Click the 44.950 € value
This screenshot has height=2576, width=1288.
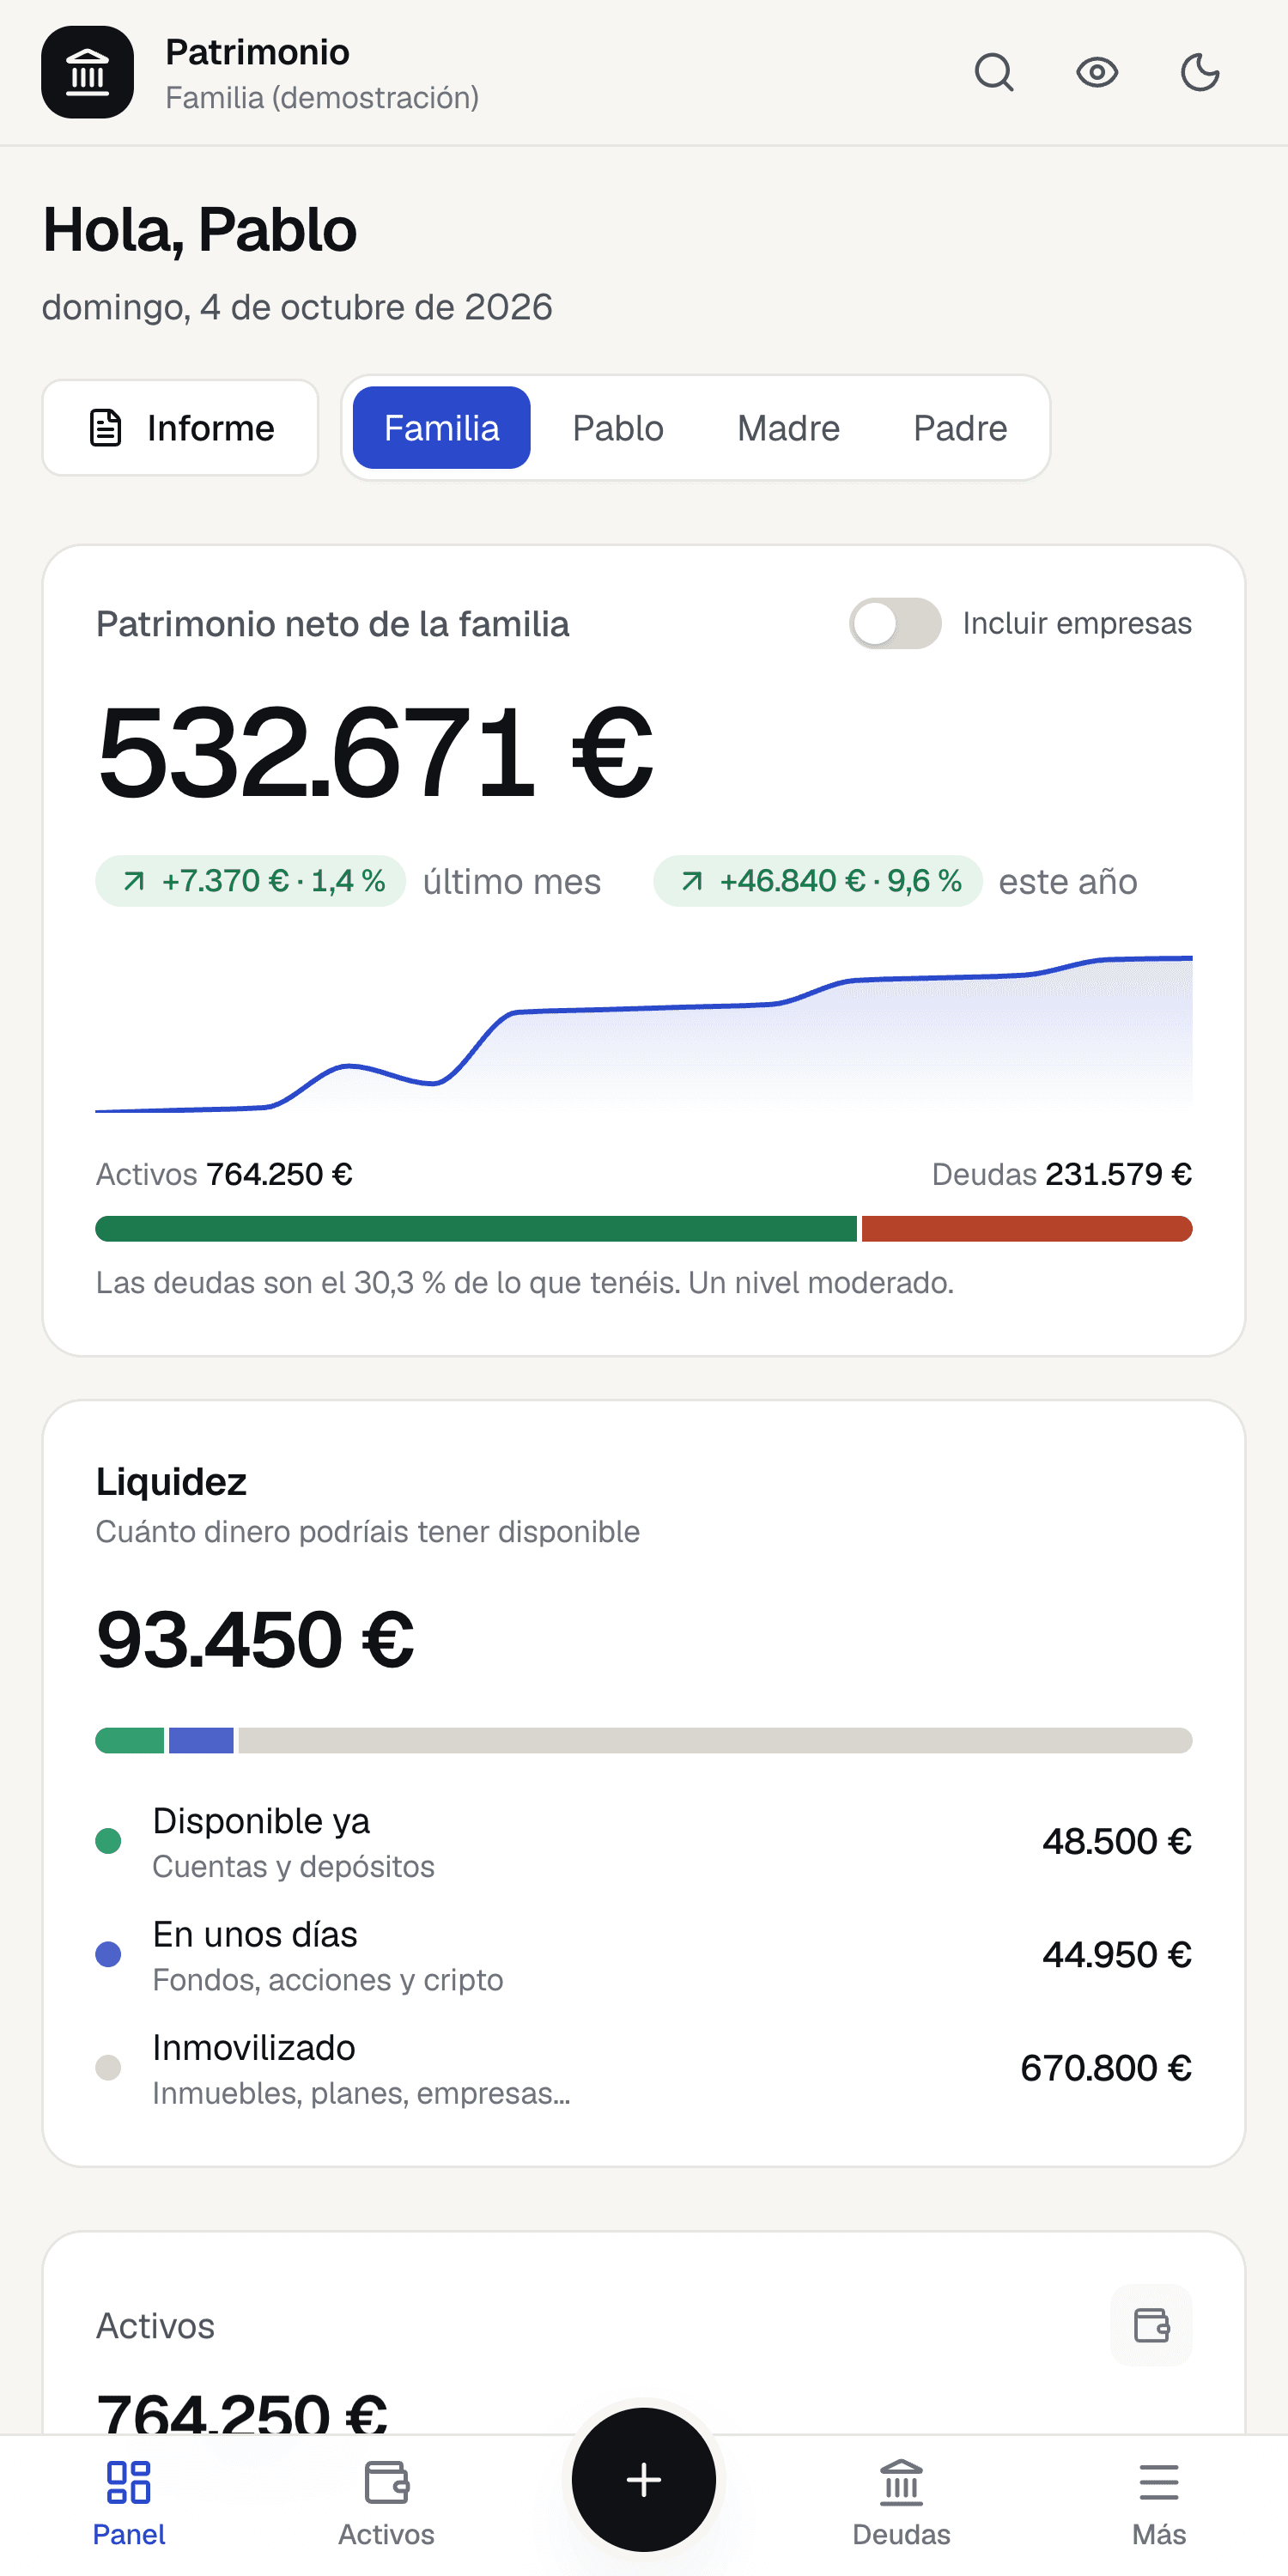[1117, 1955]
